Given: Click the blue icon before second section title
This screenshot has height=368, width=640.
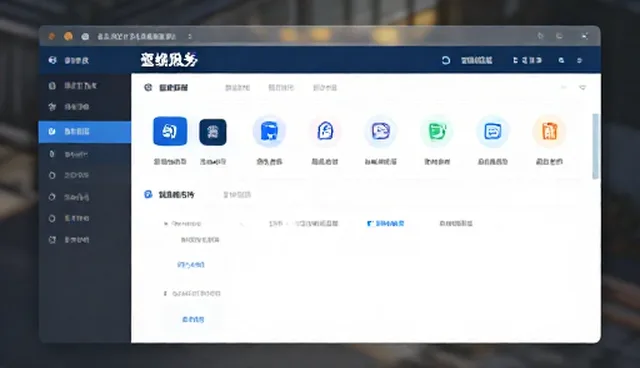Looking at the screenshot, I should coord(148,195).
